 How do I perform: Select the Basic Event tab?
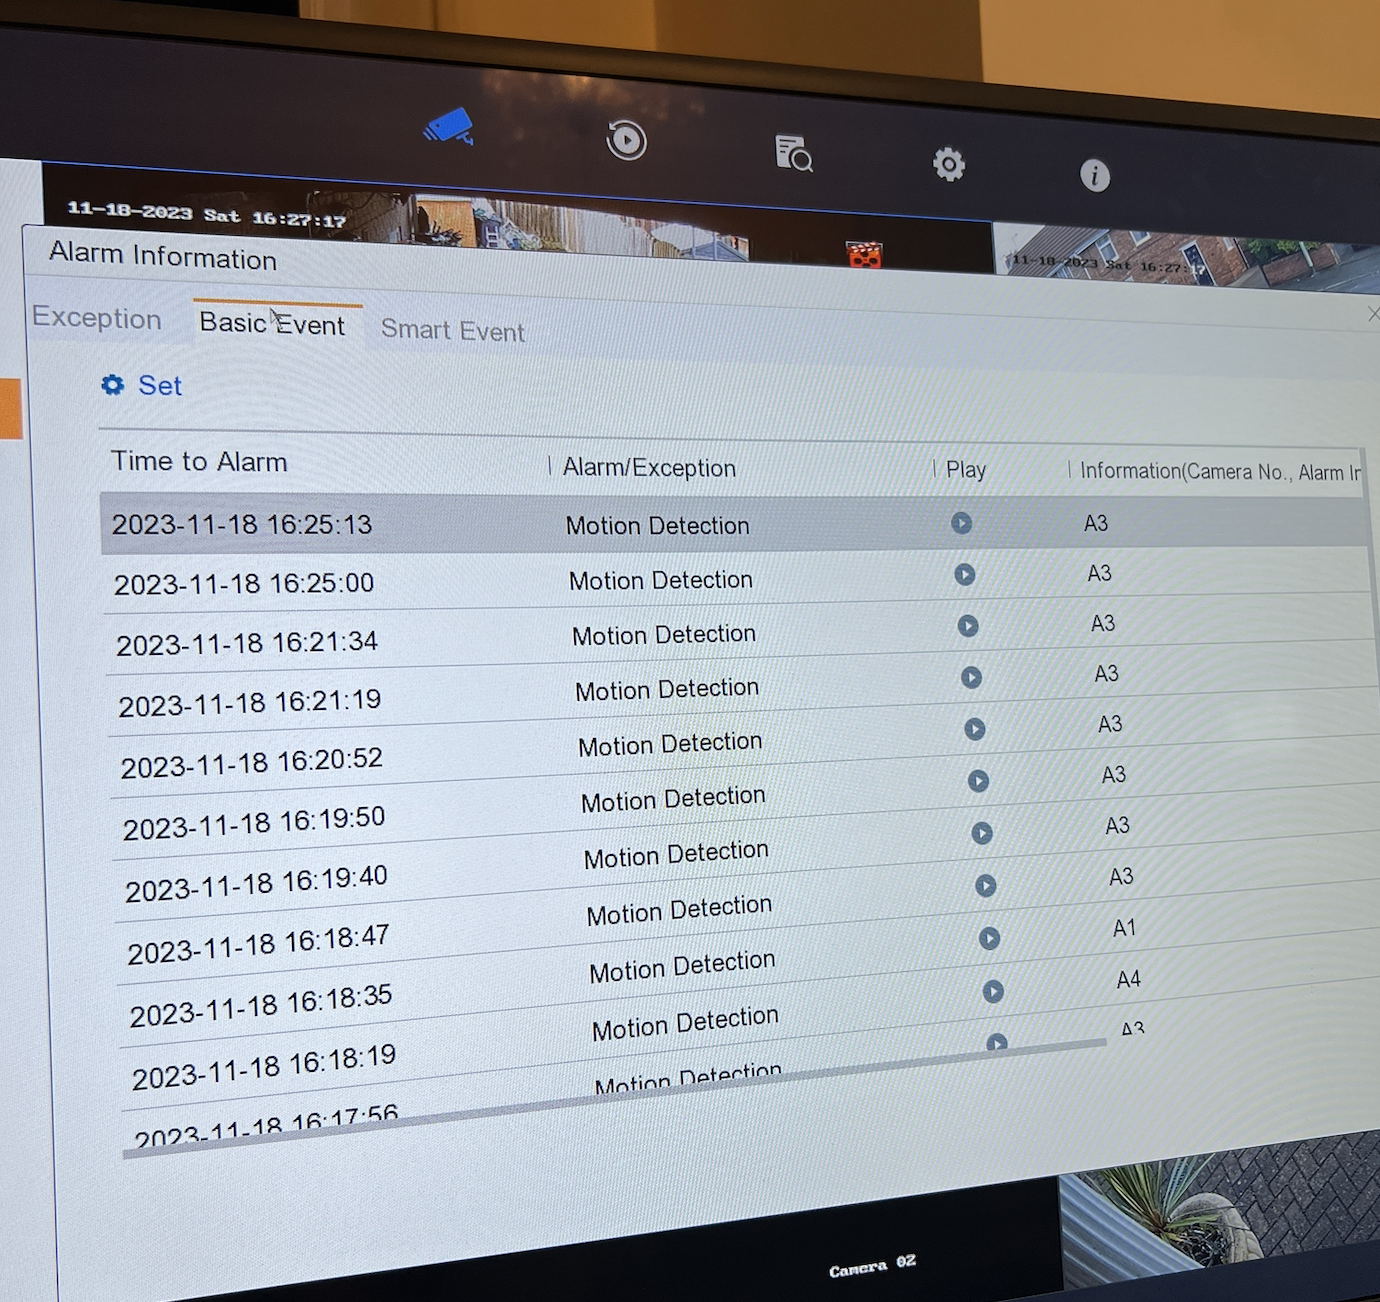272,323
